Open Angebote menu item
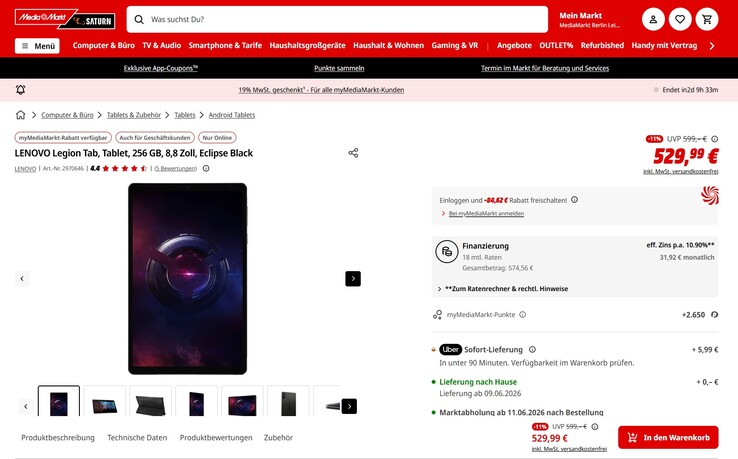738x459 pixels. tap(514, 45)
